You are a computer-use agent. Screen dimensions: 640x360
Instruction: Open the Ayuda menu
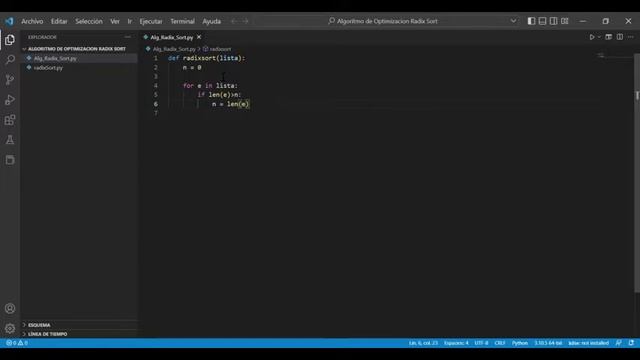(x=211, y=21)
